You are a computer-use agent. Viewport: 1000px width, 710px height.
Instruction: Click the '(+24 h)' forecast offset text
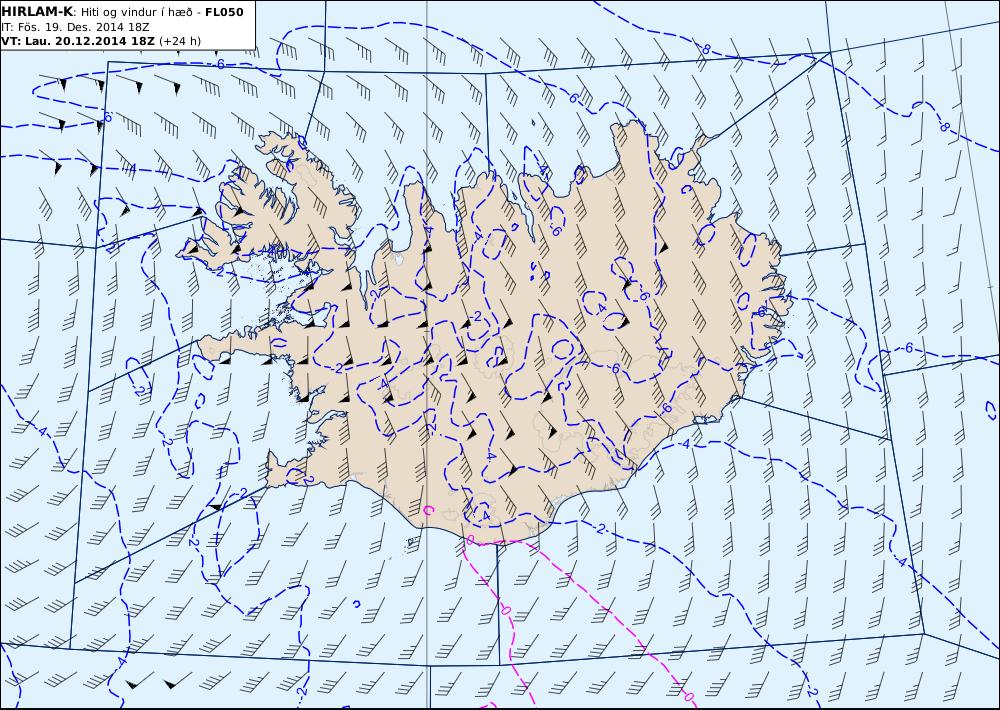[180, 41]
